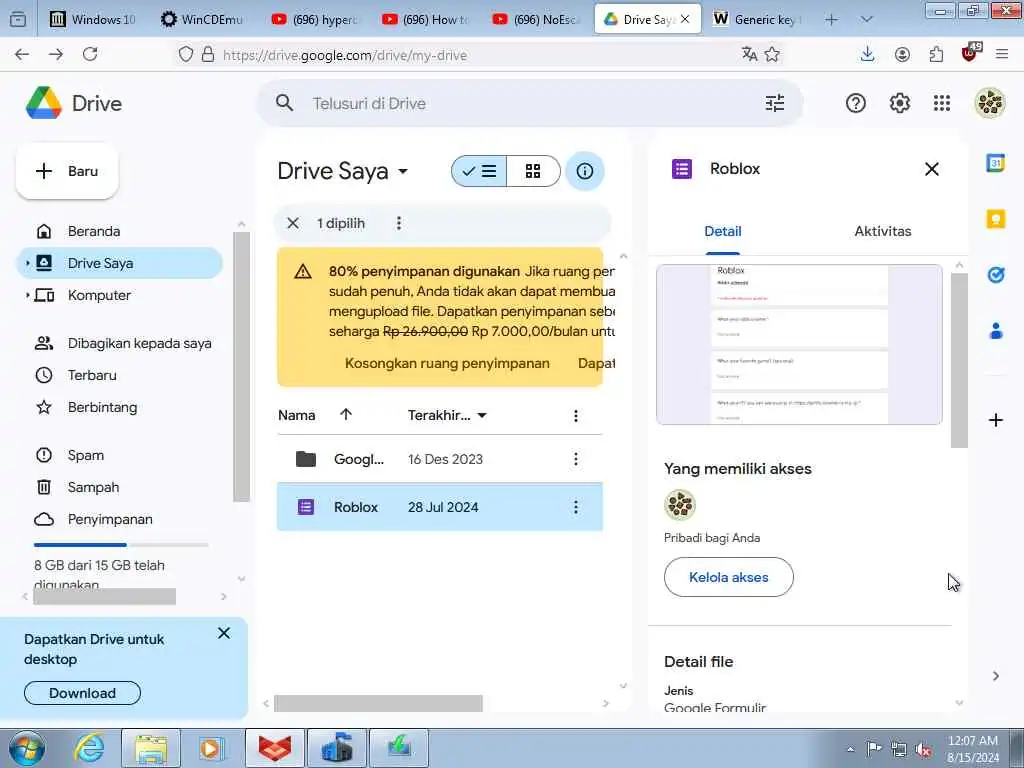1024x768 pixels.
Task: Open the browser extensions puzzle icon
Action: point(936,55)
